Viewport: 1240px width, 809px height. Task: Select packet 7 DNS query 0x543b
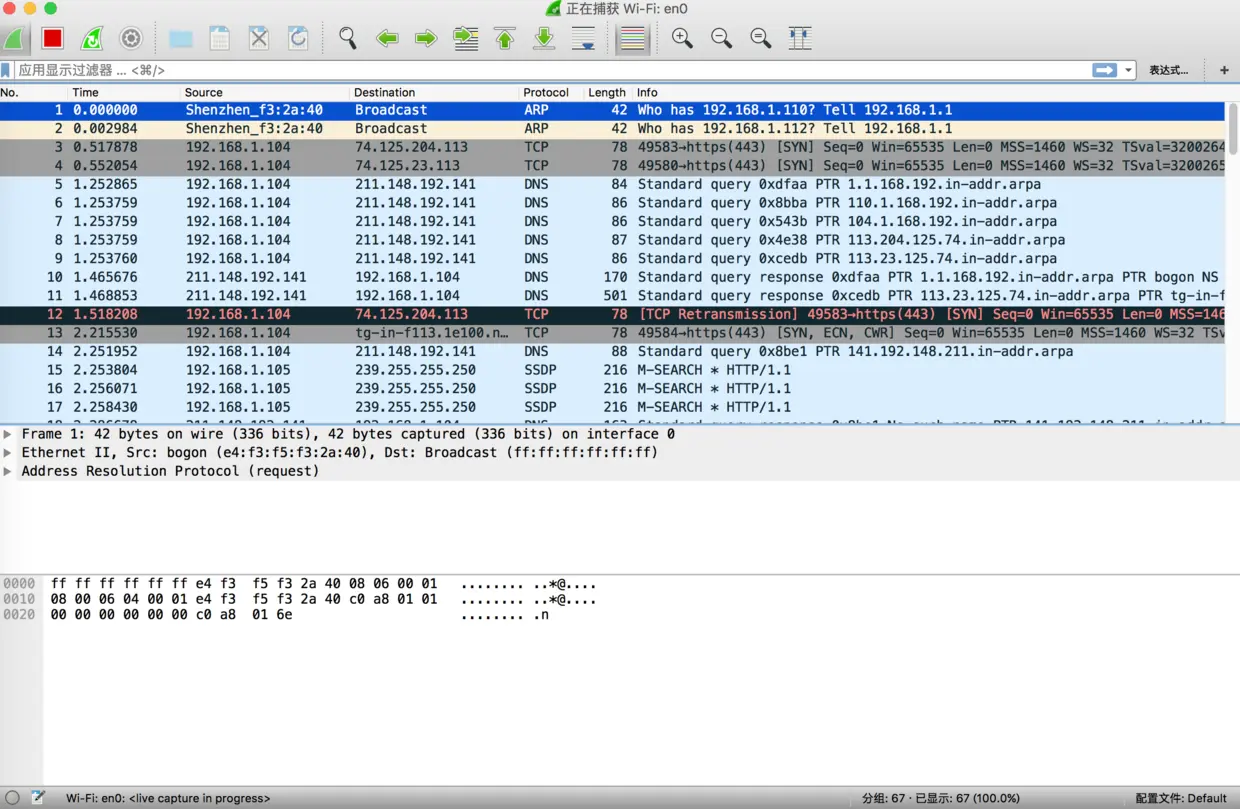coord(612,221)
